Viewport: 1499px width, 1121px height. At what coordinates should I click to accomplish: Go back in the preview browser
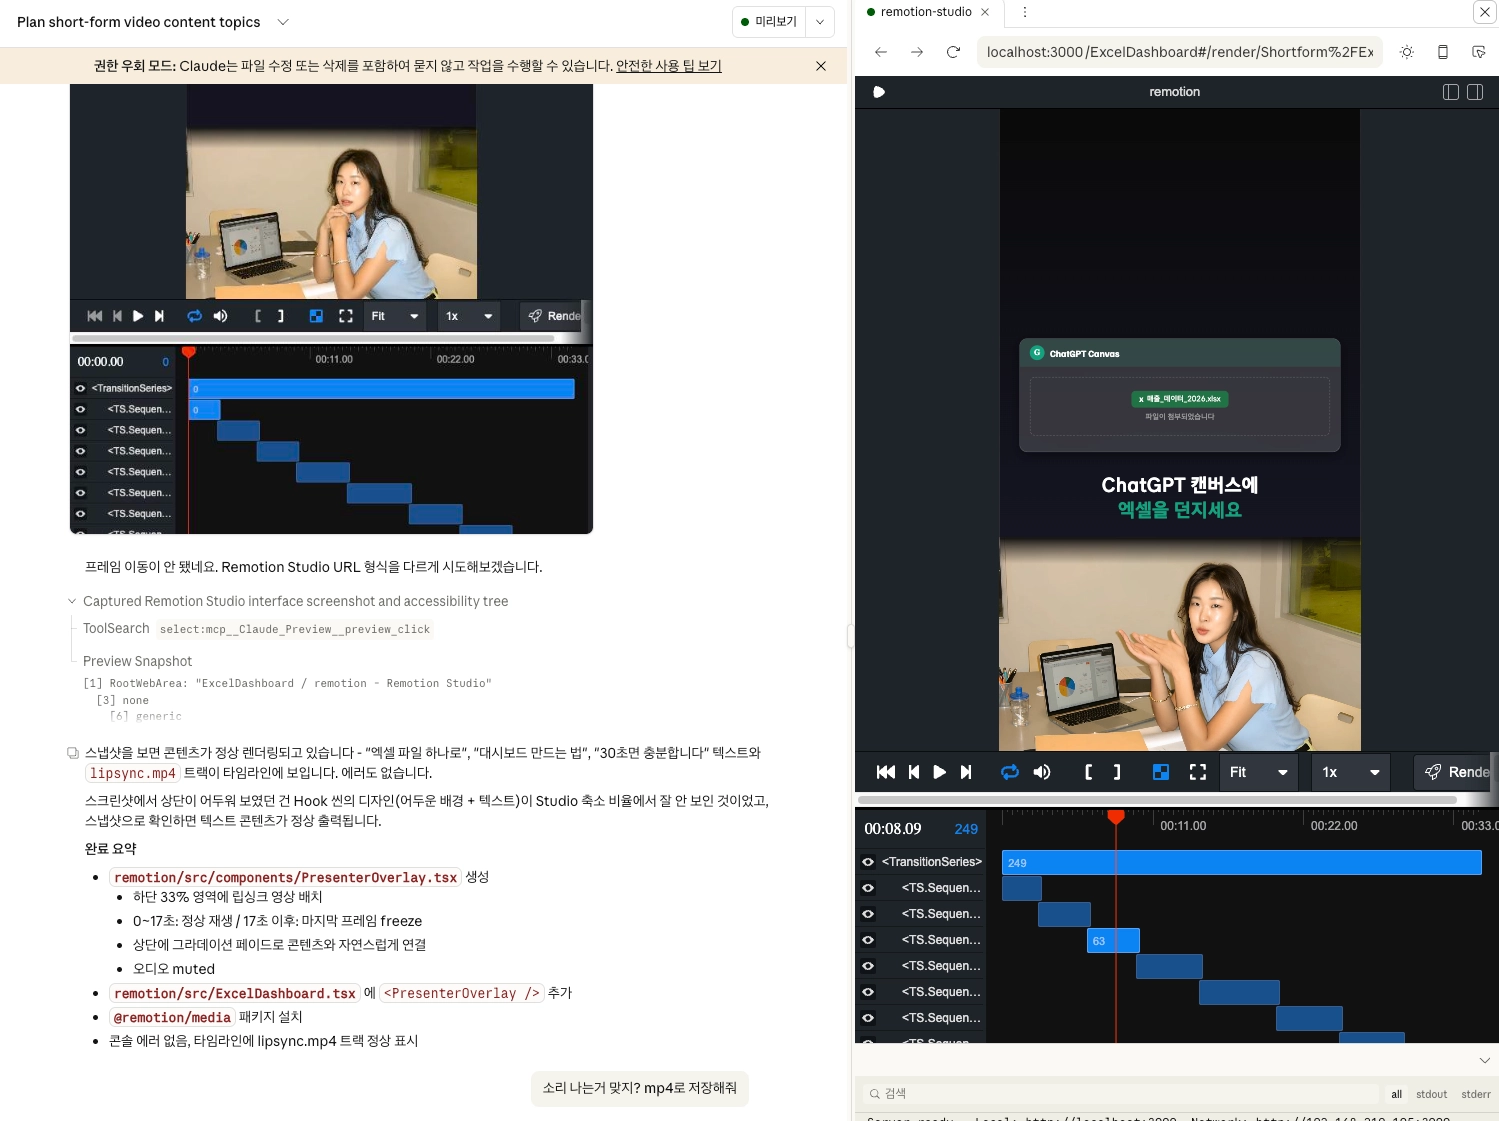coord(881,52)
